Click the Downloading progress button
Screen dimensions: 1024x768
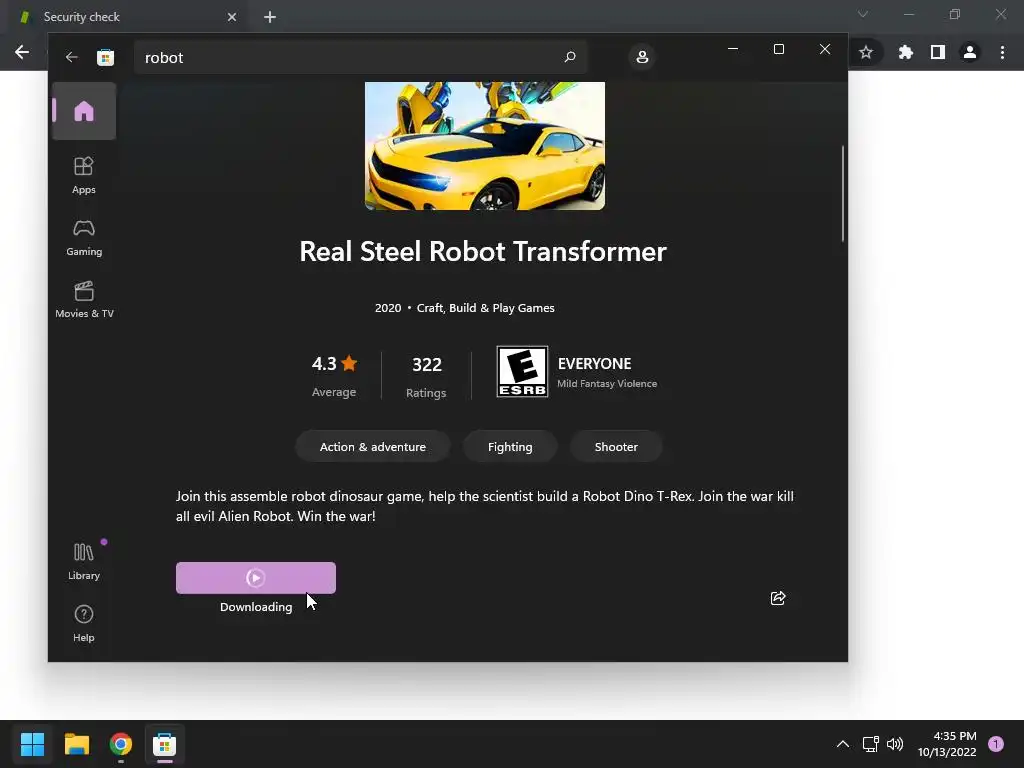[256, 578]
